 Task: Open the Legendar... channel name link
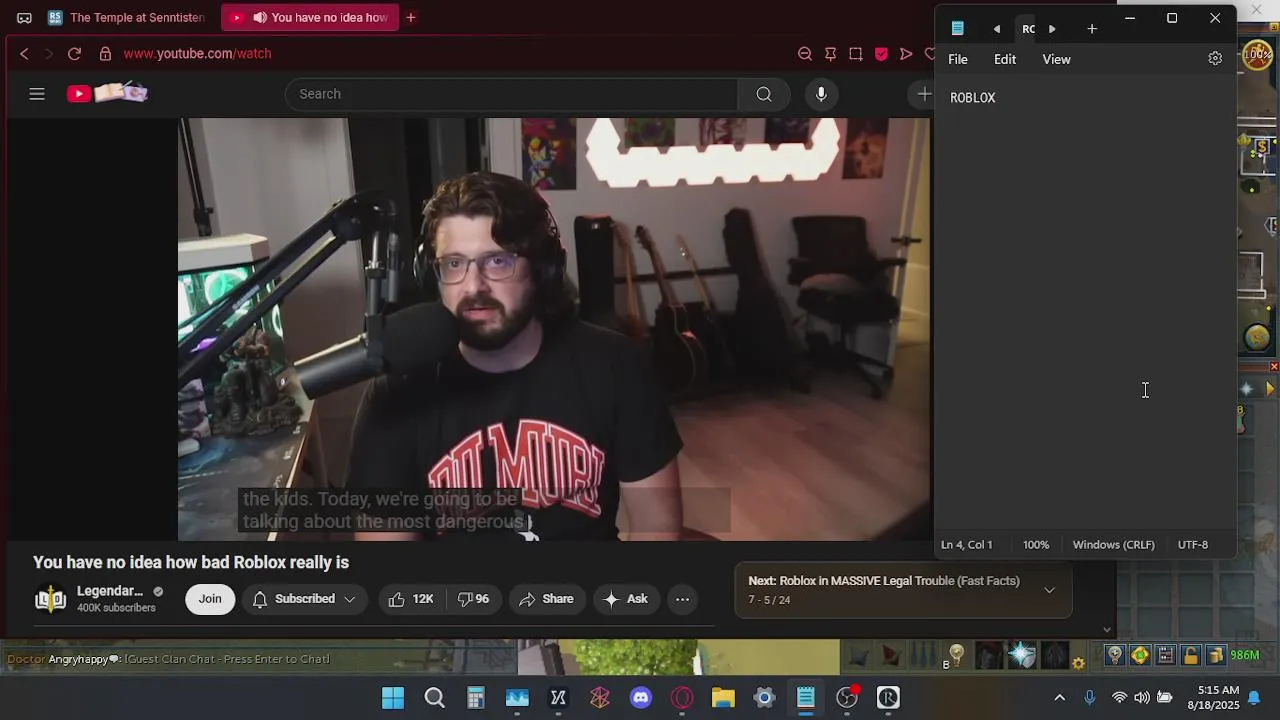pos(110,591)
